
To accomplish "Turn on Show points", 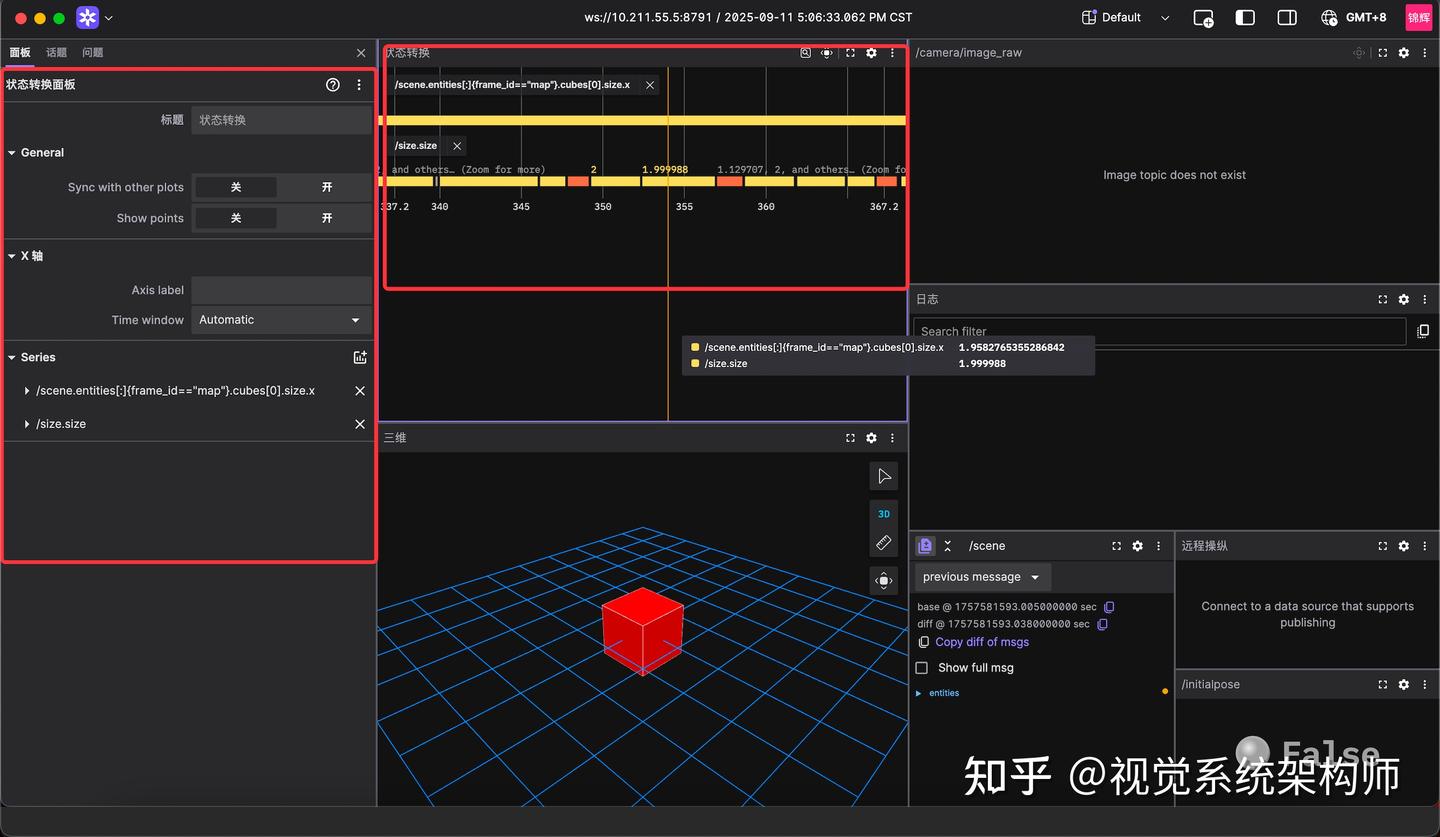I will click(x=325, y=218).
